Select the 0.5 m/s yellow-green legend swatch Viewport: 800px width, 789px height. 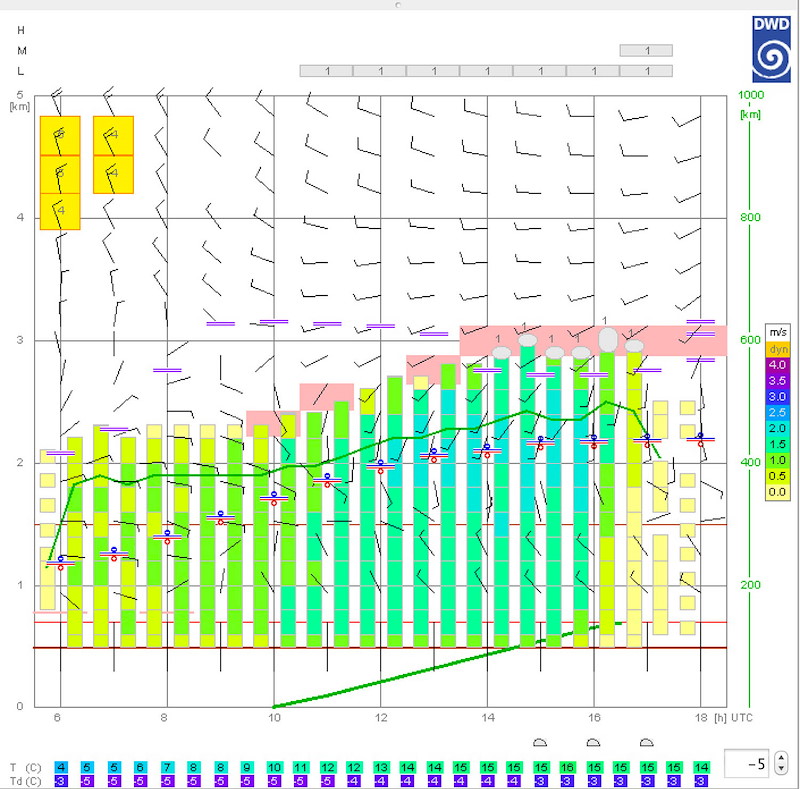pyautogui.click(x=778, y=476)
